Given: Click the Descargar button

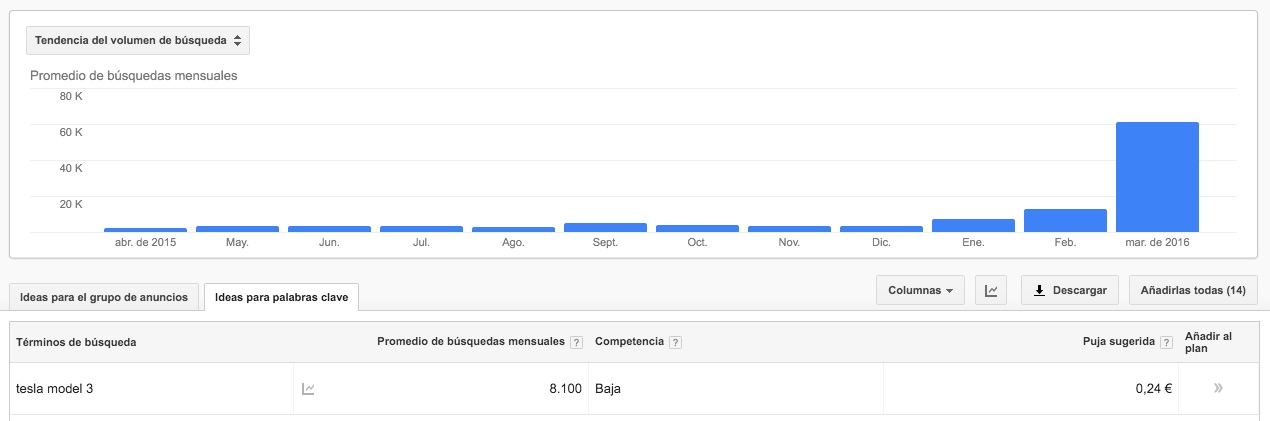Looking at the screenshot, I should pyautogui.click(x=1068, y=290).
